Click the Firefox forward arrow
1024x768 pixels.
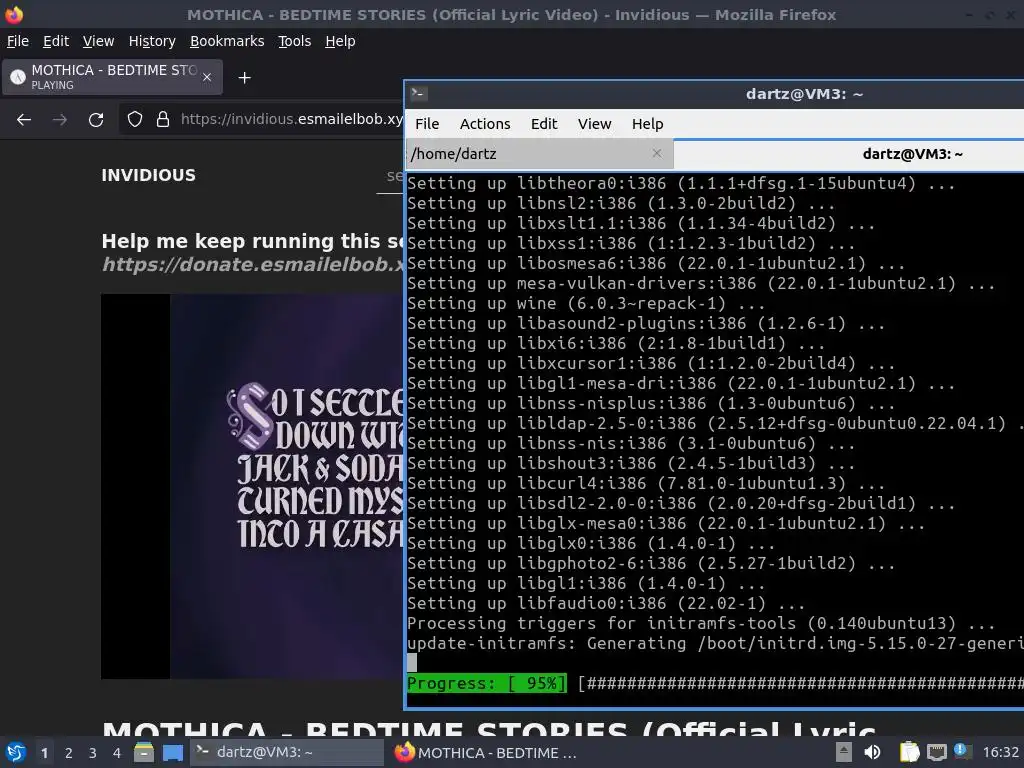point(59,120)
